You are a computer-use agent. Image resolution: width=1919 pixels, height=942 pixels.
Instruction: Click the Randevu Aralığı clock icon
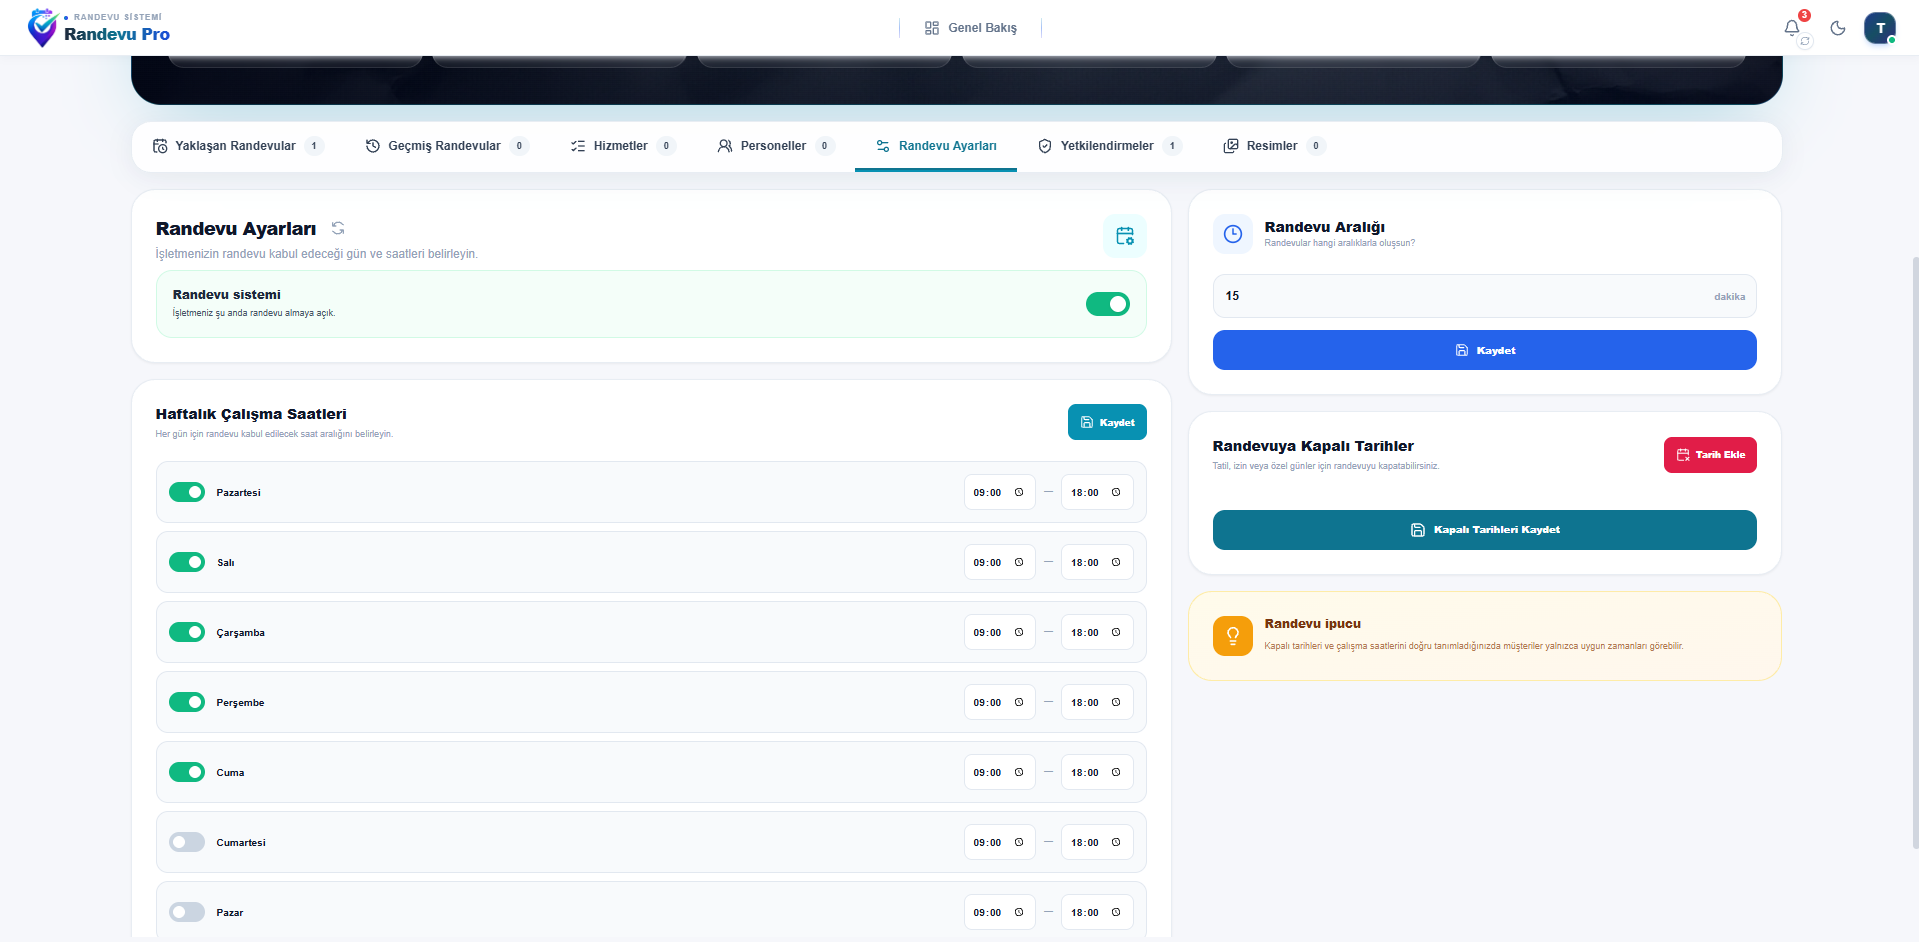tap(1233, 234)
